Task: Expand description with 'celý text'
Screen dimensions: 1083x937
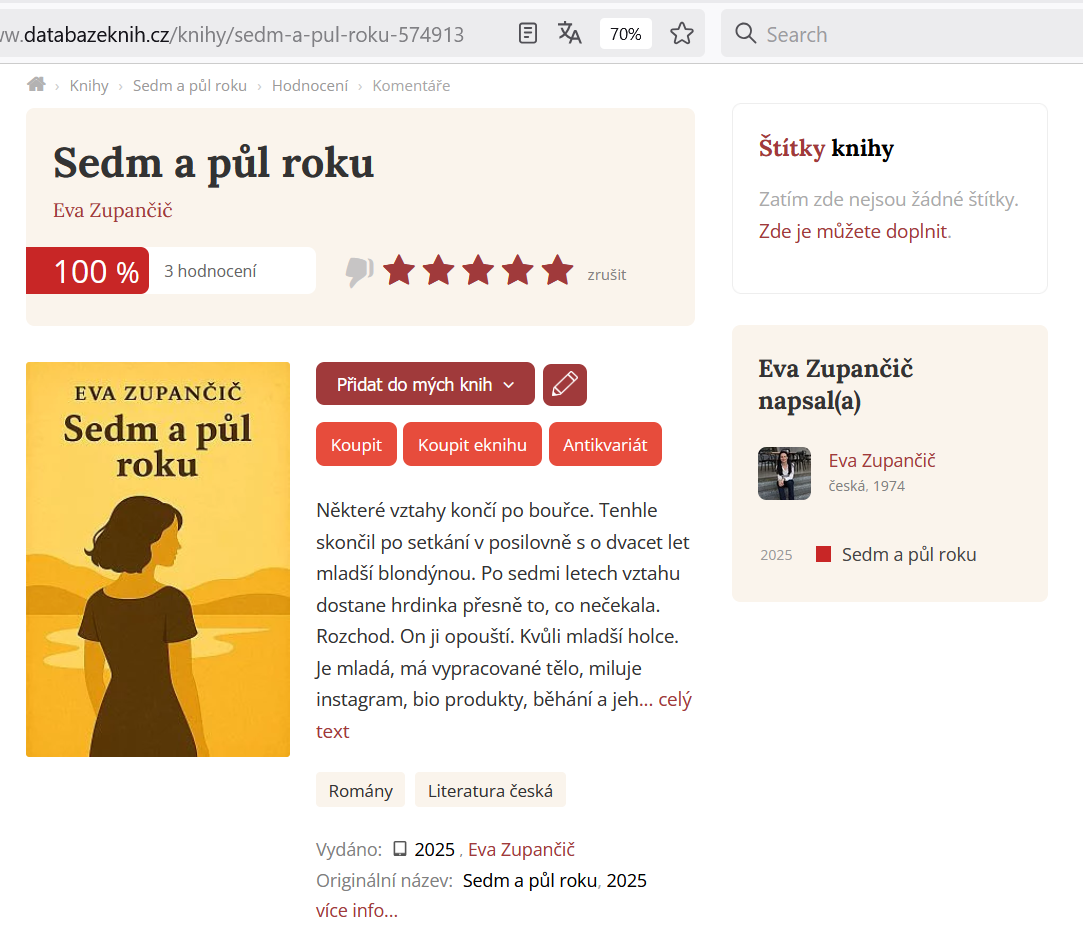Action: 675,699
